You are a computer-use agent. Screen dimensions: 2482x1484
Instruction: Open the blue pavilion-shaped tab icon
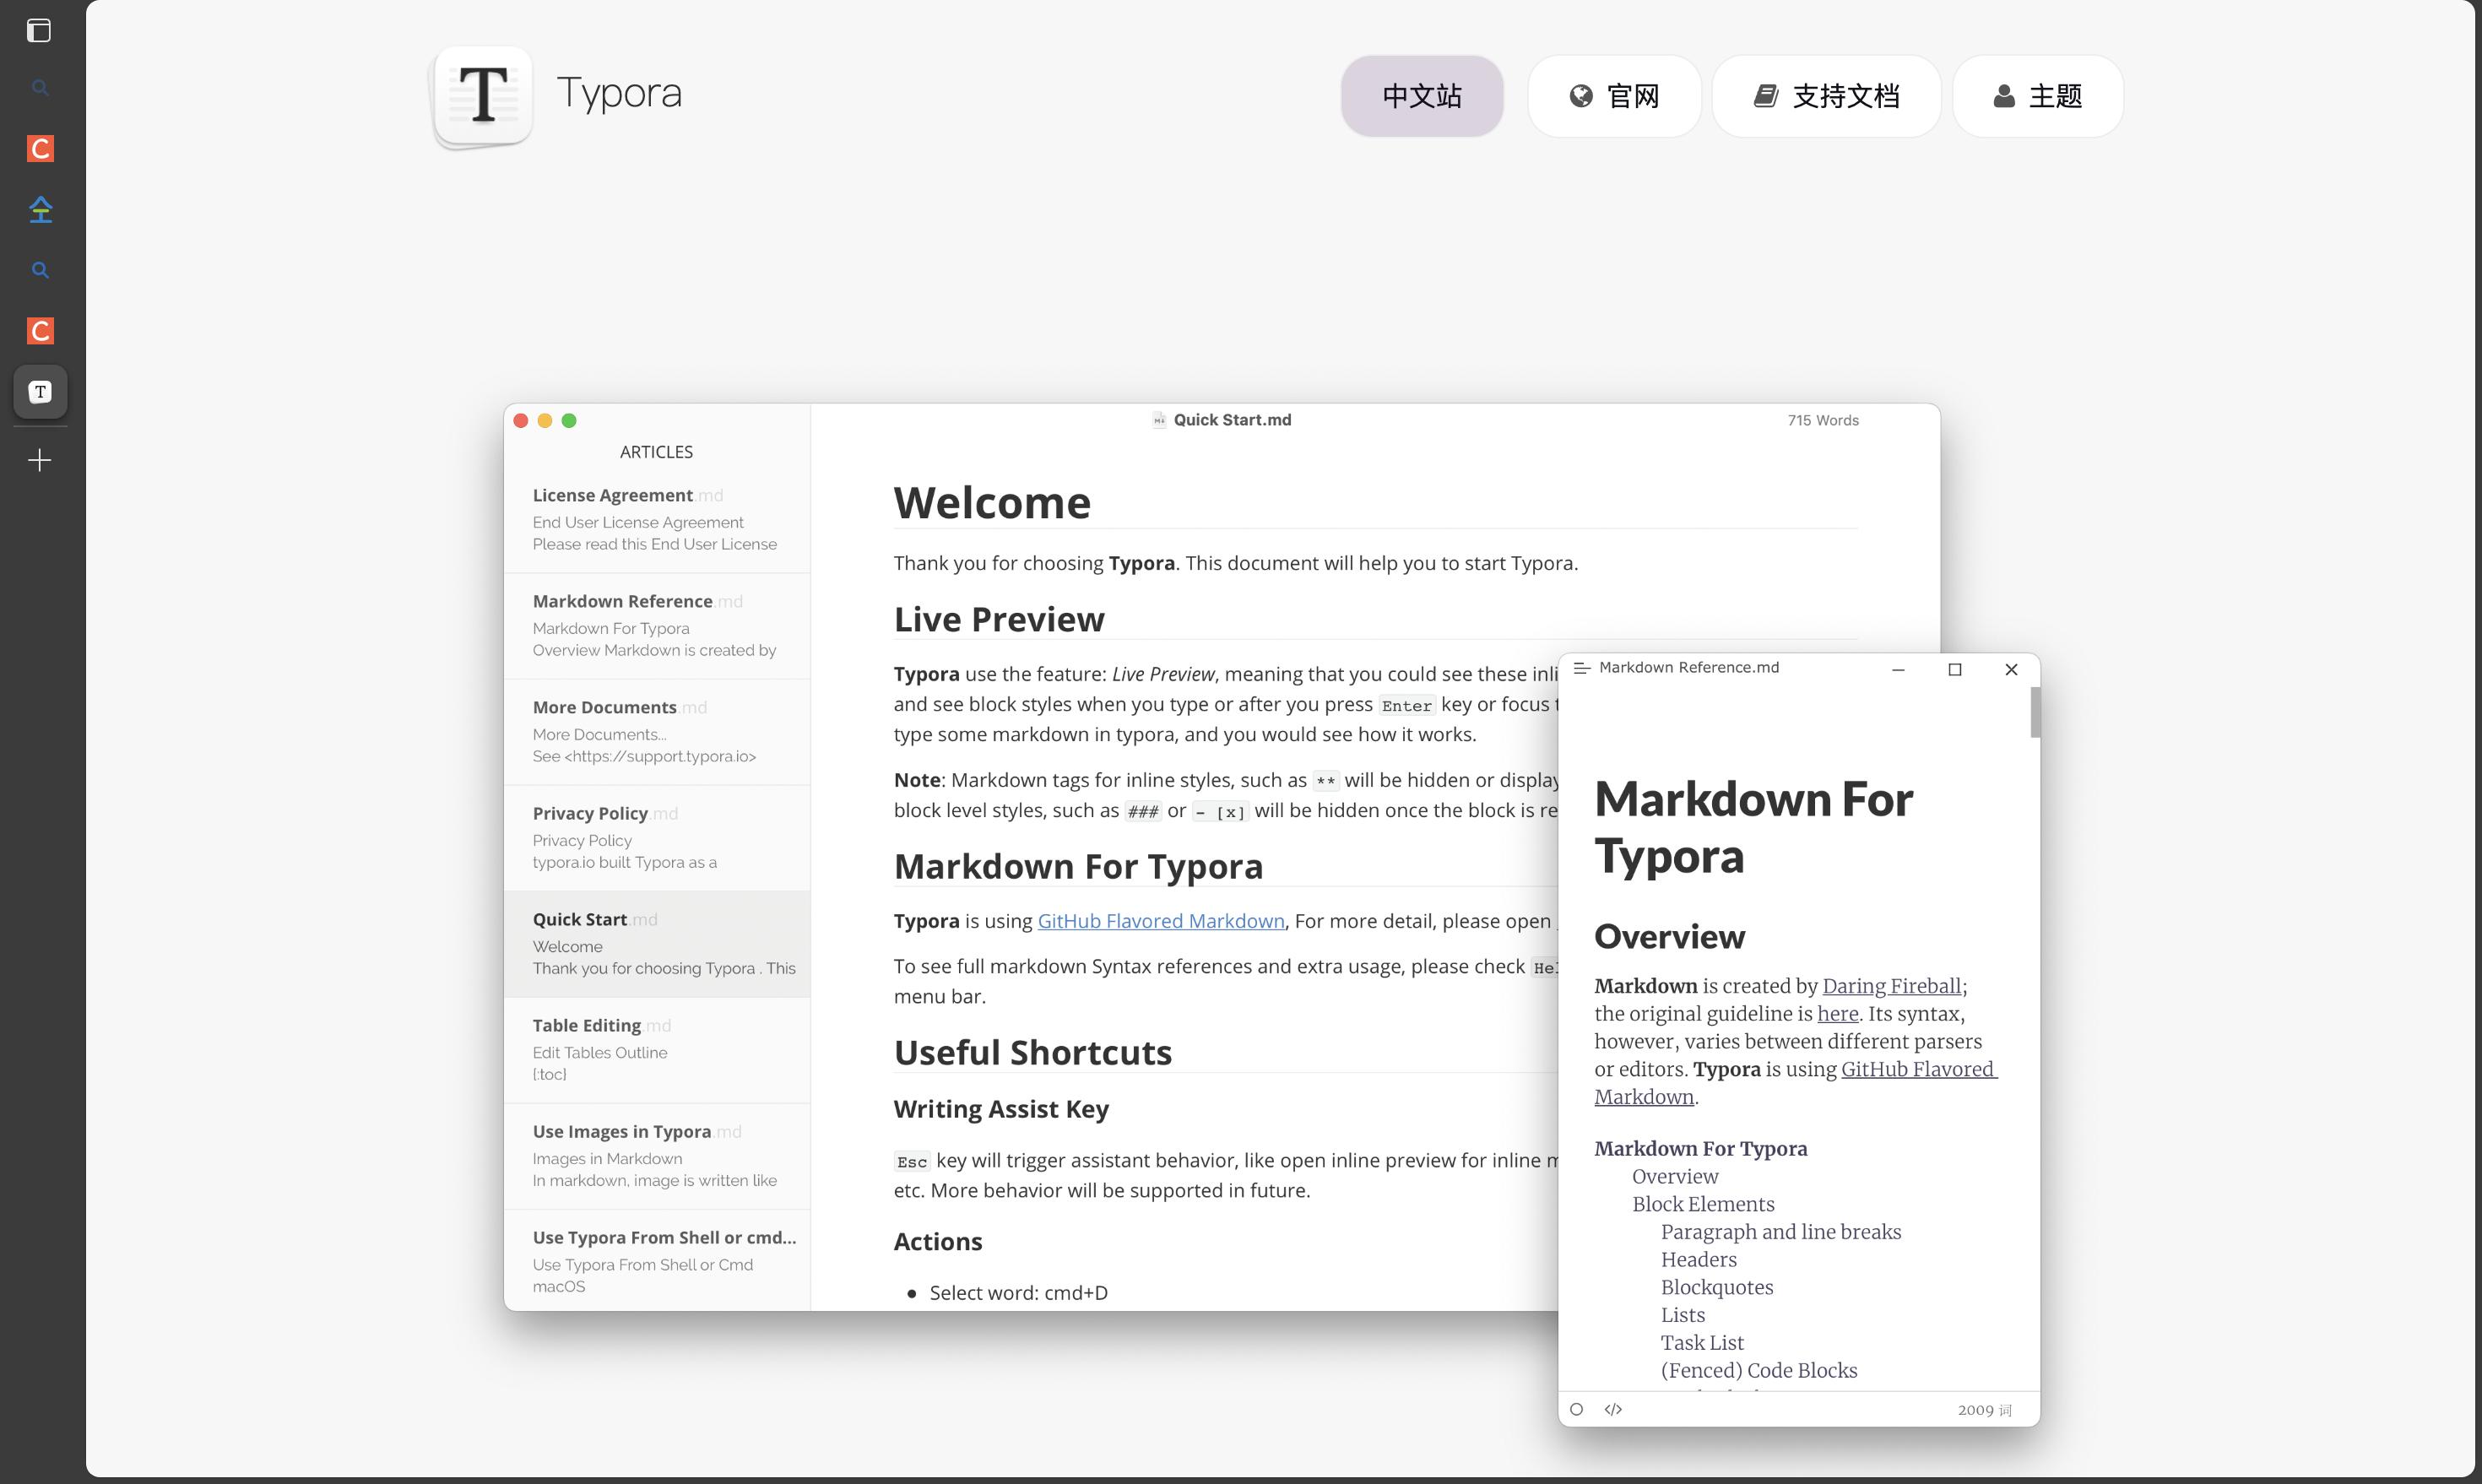40,209
